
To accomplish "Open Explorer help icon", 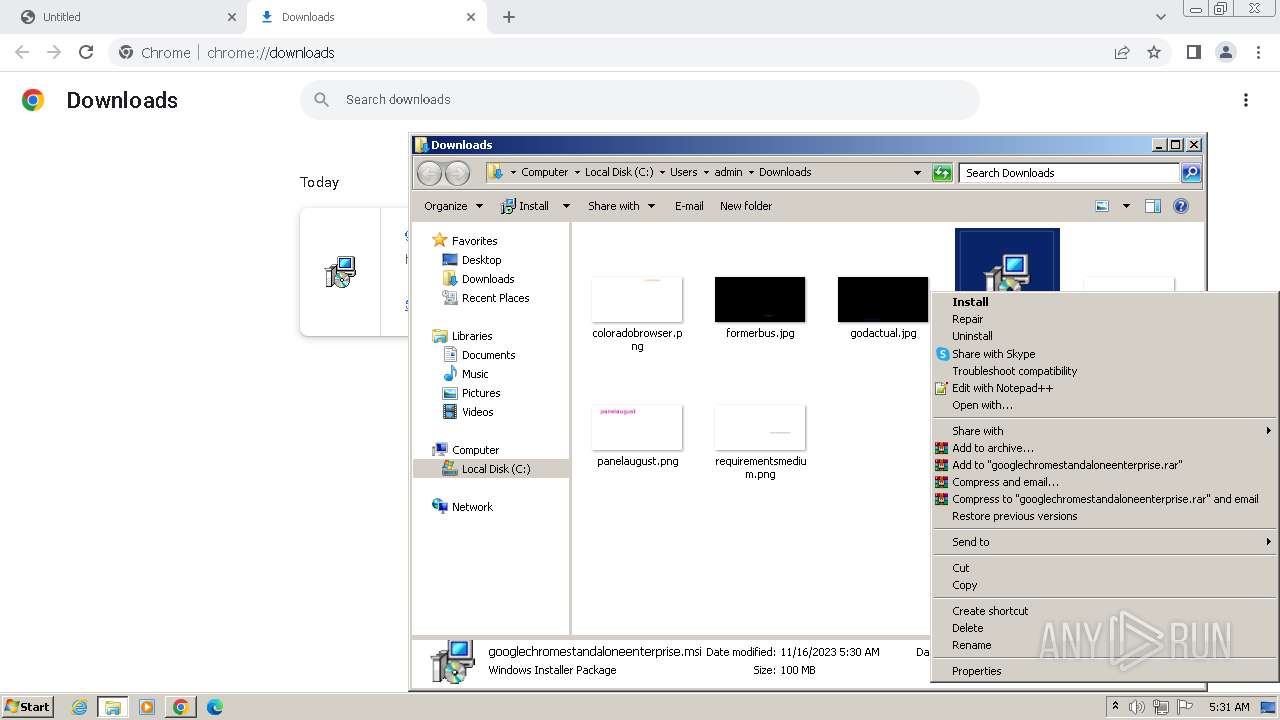I will pos(1181,206).
